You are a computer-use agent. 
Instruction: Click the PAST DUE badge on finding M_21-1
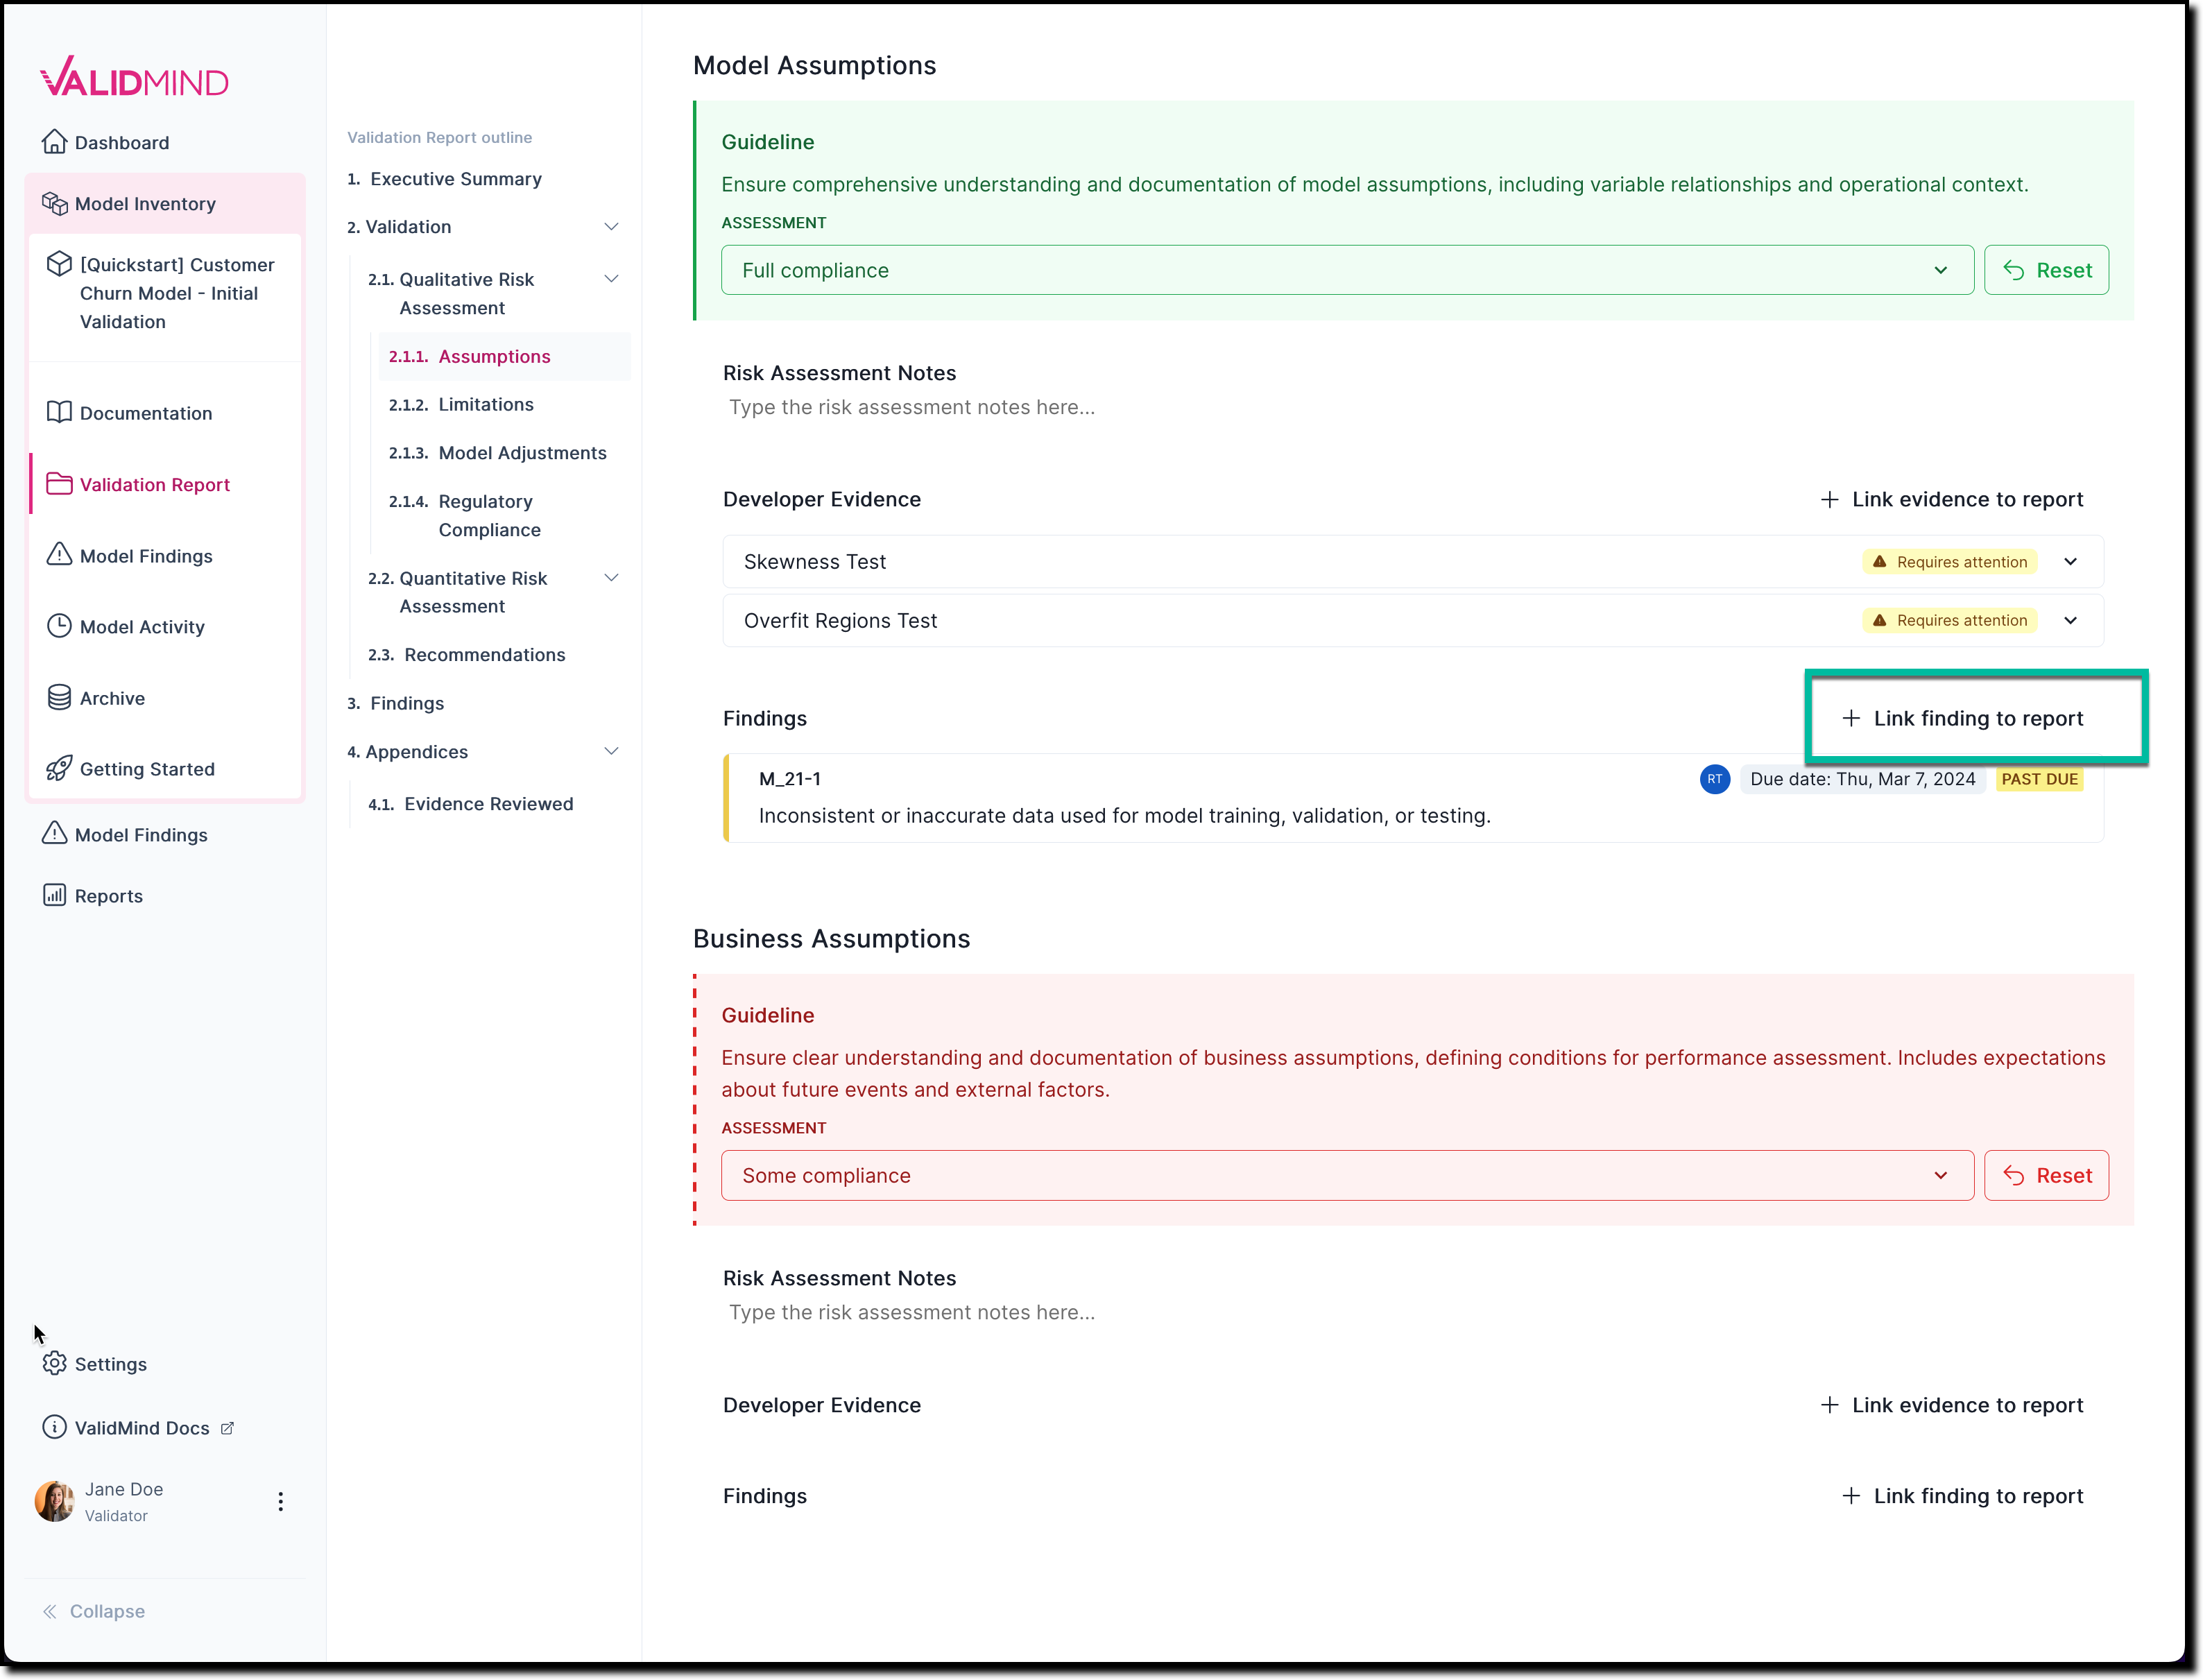pos(2039,779)
